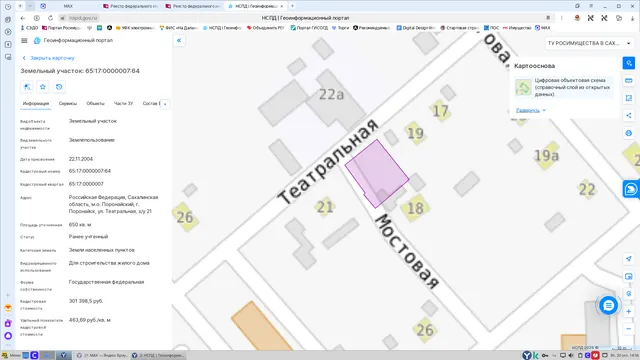Switch to first Реестр федерального browser tab
The width and height of the screenshot is (640, 360).
tap(131, 6)
